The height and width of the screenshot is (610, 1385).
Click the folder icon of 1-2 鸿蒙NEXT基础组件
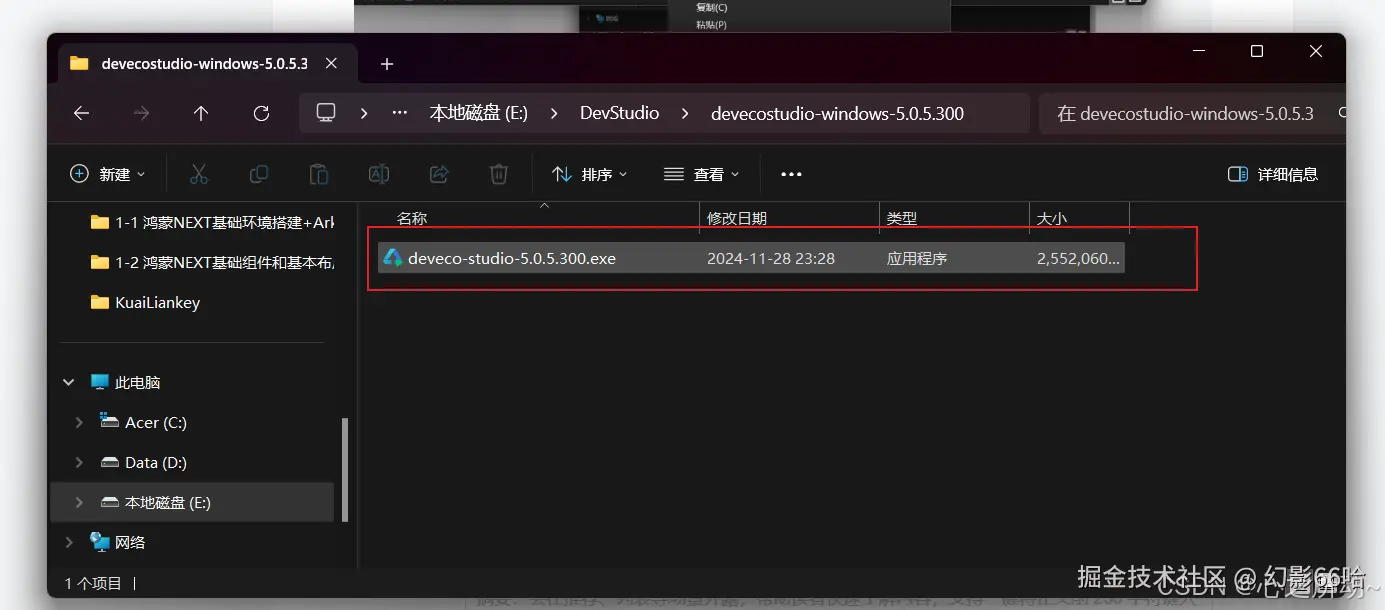pos(99,262)
